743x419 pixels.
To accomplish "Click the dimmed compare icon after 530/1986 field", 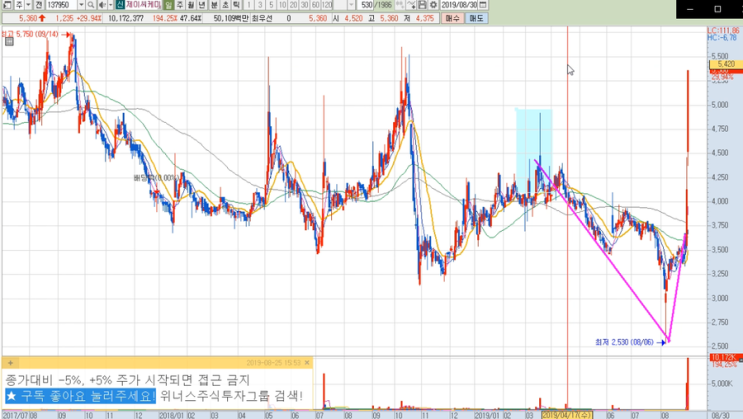I will pos(399,5).
